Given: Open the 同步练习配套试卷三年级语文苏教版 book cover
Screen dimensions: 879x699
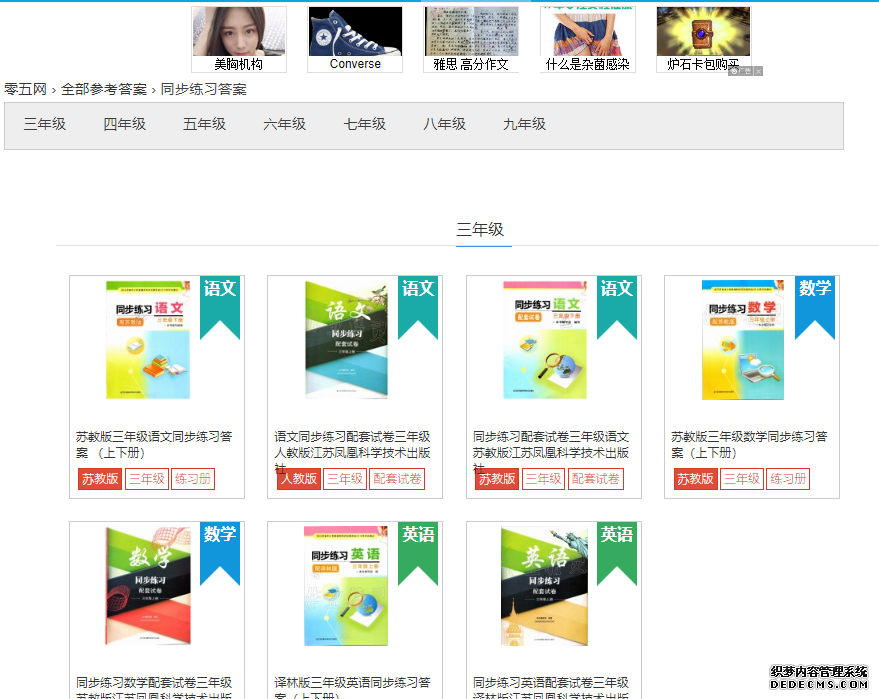Looking at the screenshot, I should pos(545,340).
